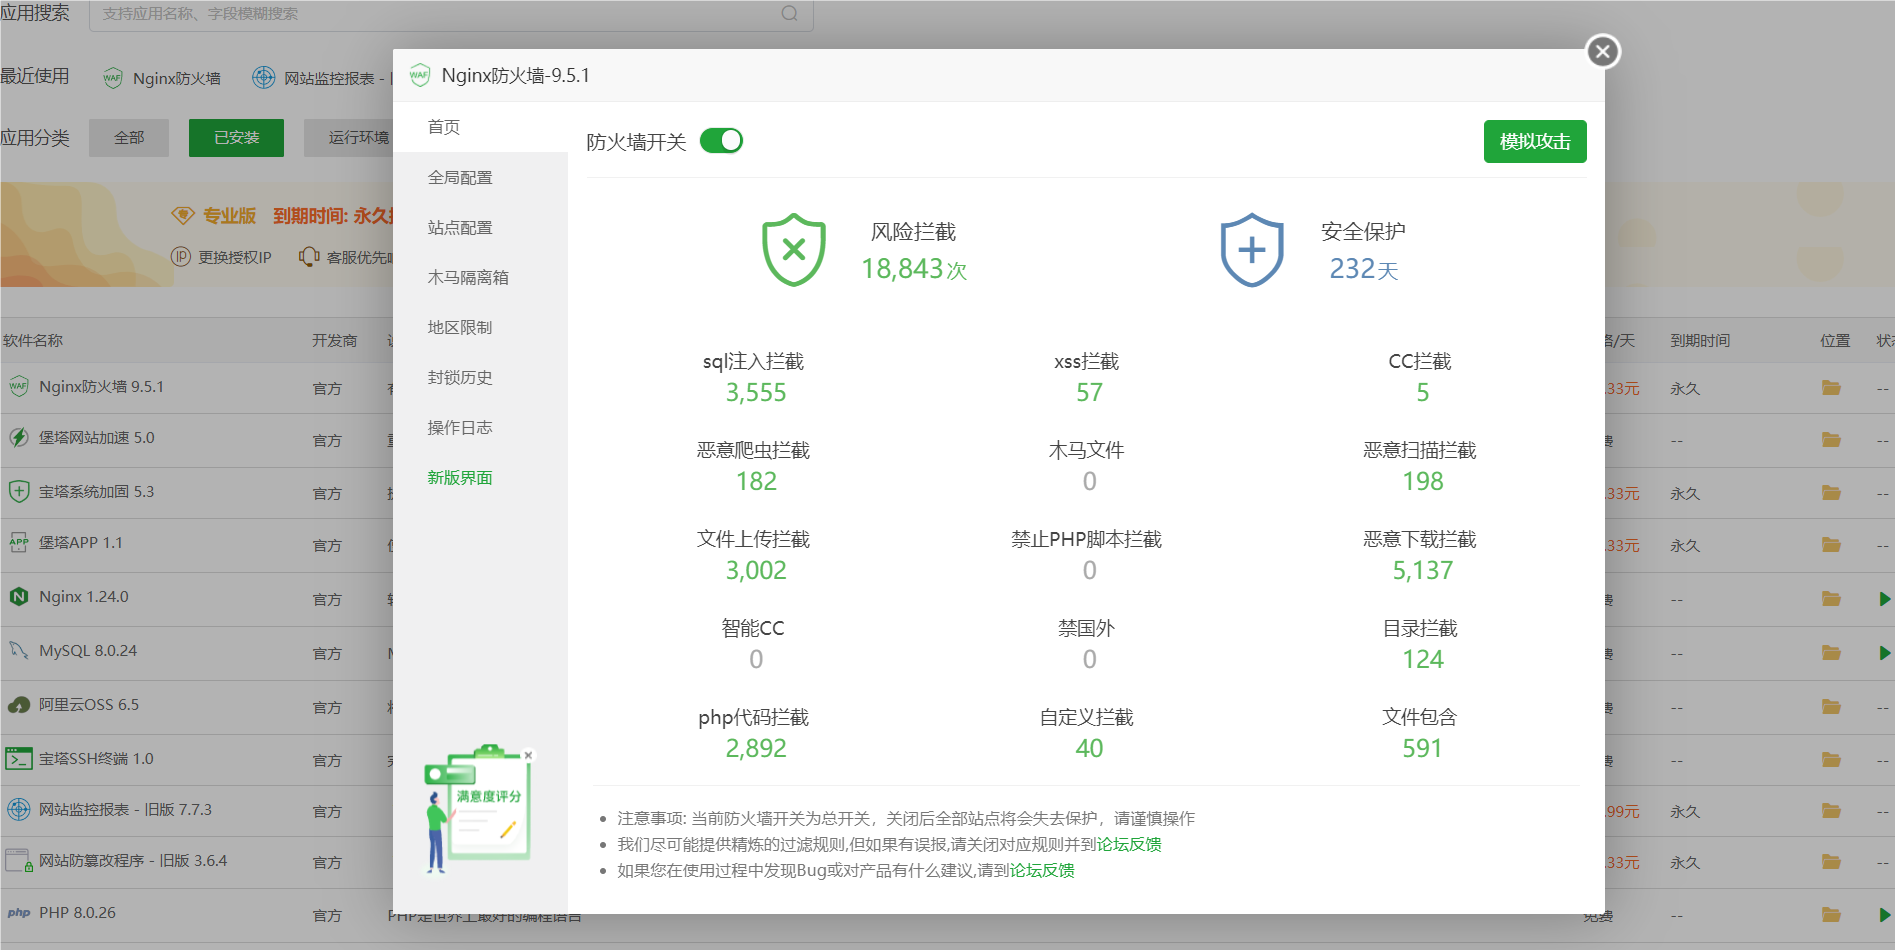This screenshot has width=1895, height=950.
Task: Click the green play status for Nginx 1.24.0
Action: click(1885, 599)
